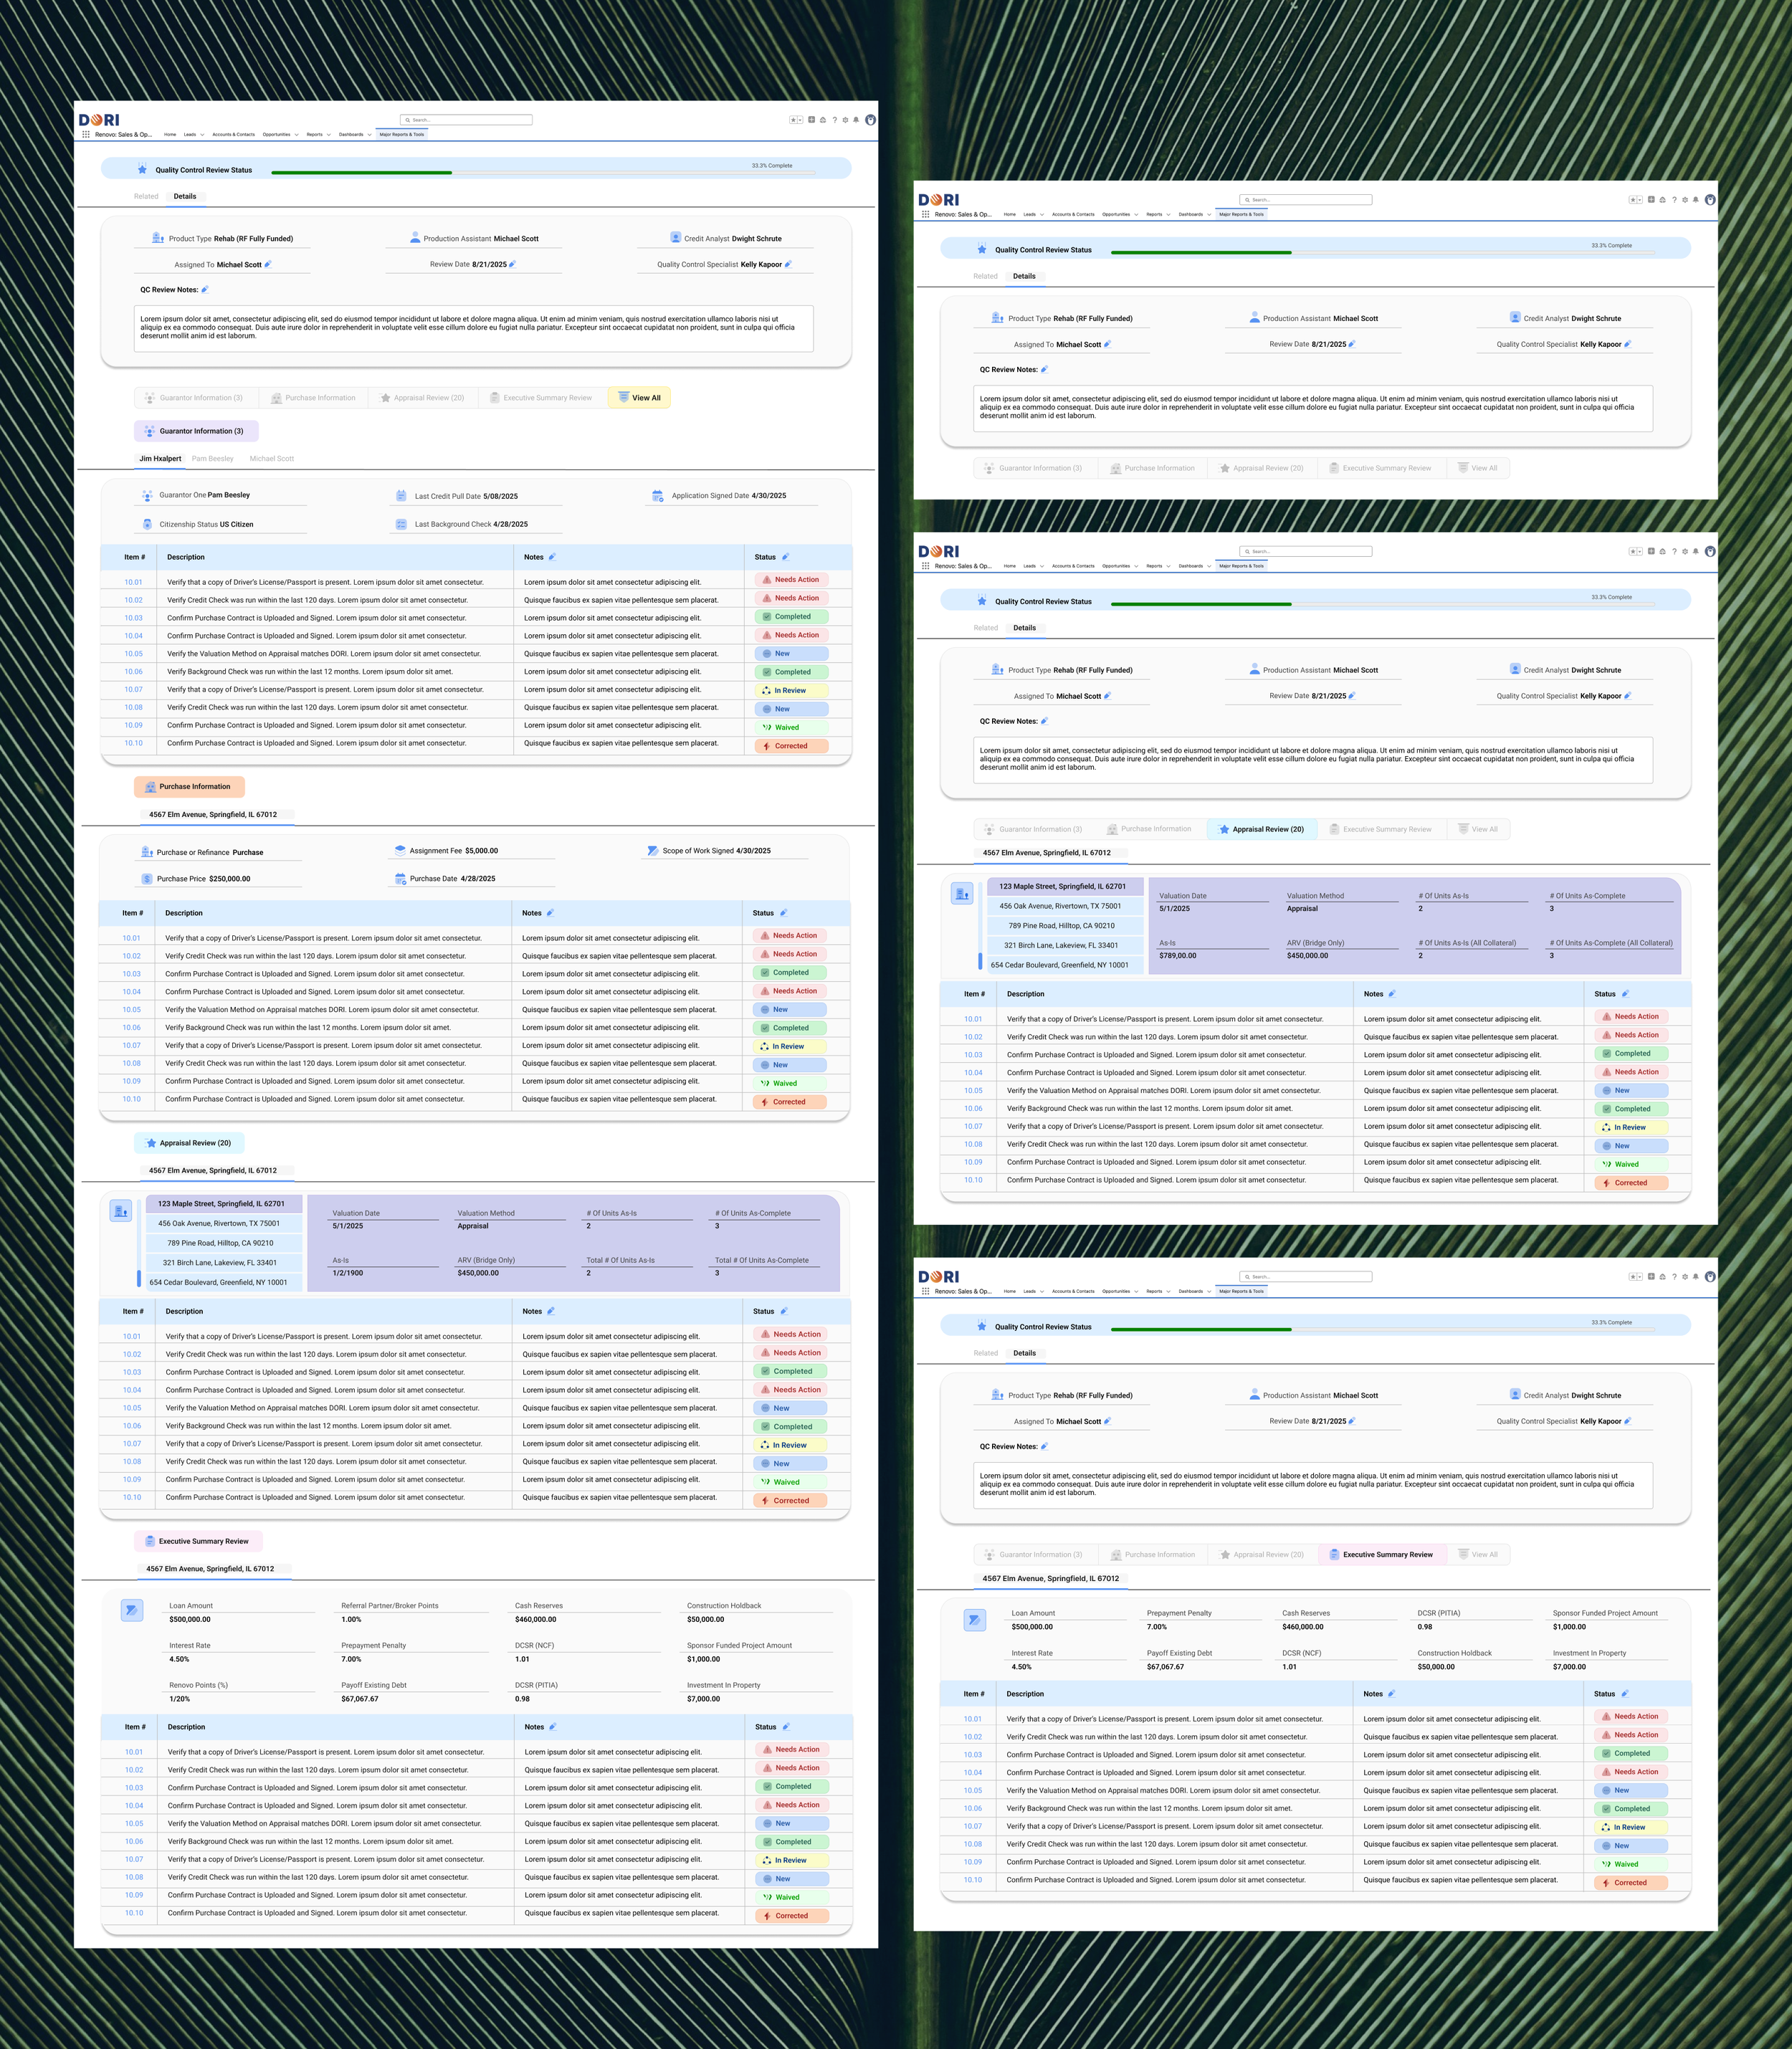The image size is (1792, 2049).
Task: Edit Quality Control Specialist pencil in tall left frame
Action: click(788, 265)
